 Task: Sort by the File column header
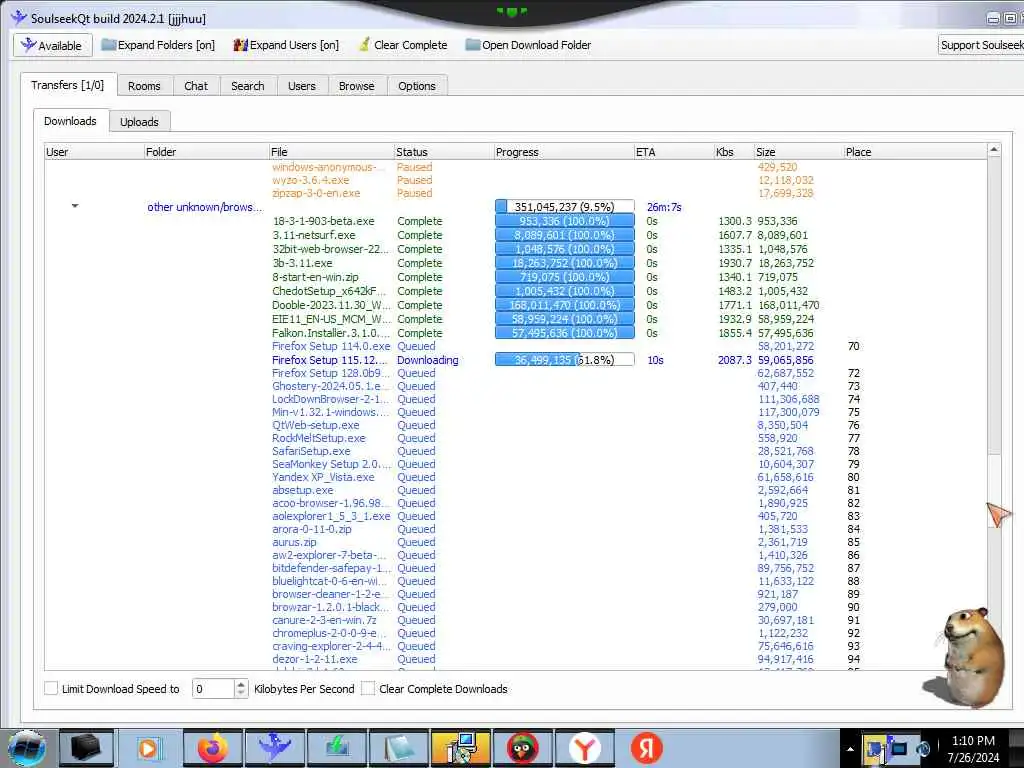[332, 152]
